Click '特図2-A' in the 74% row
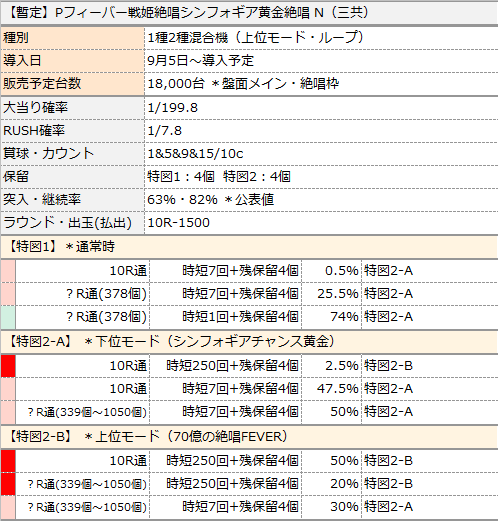This screenshot has width=498, height=521. point(389,317)
